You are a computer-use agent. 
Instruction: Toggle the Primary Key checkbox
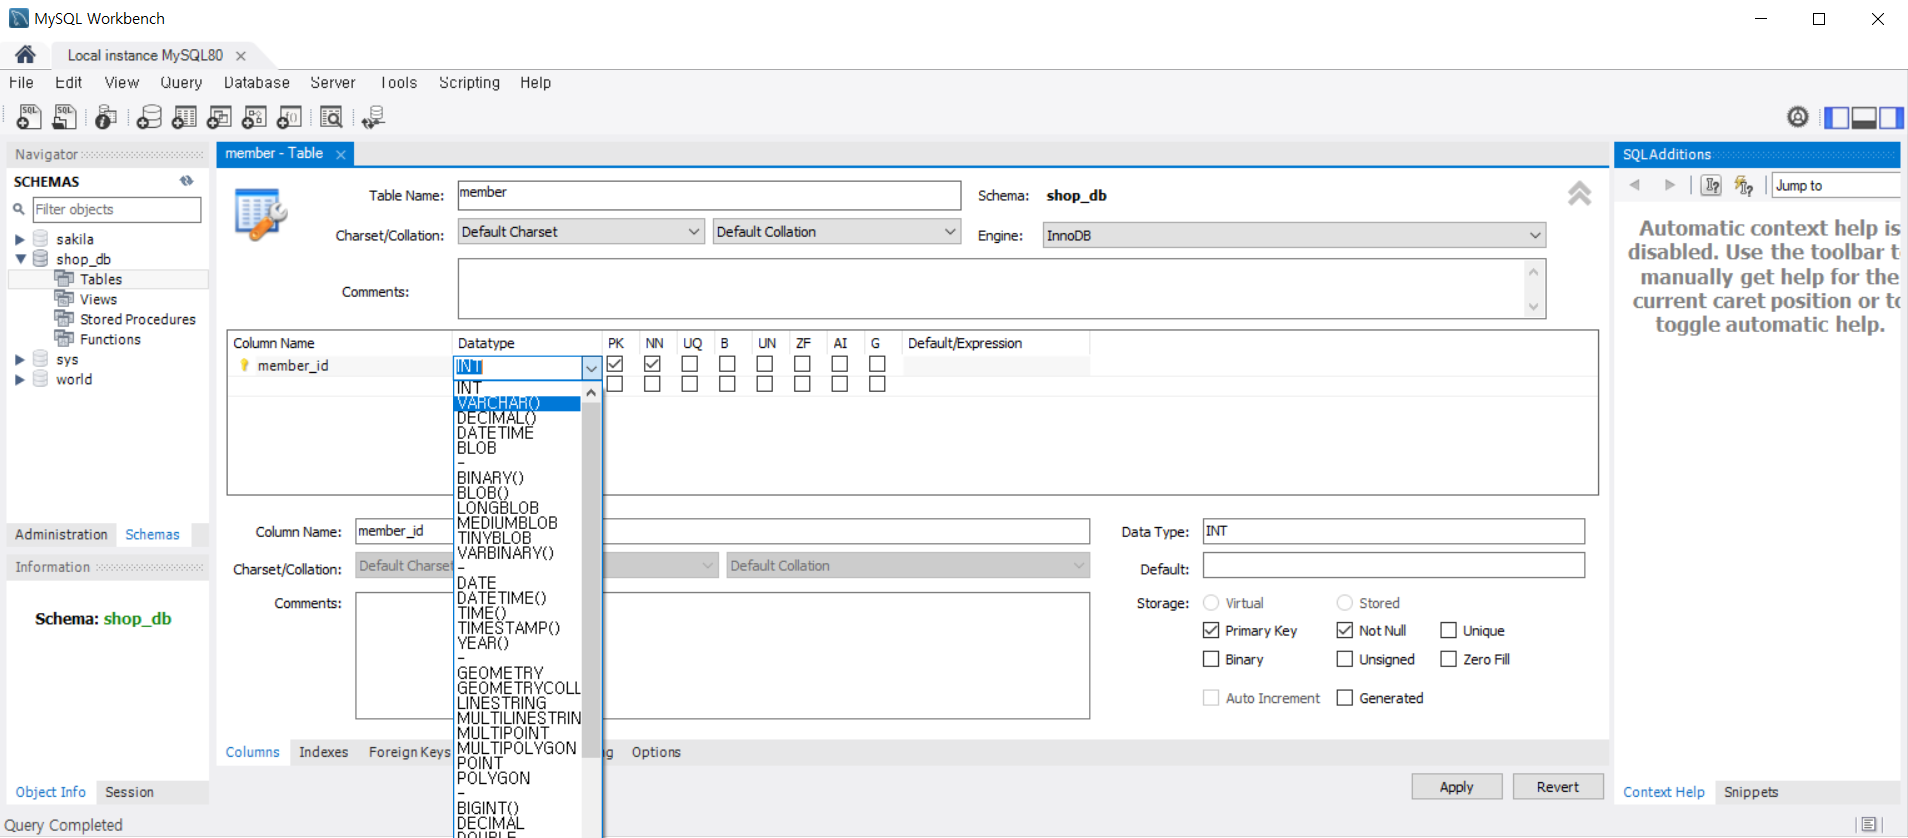click(1211, 630)
